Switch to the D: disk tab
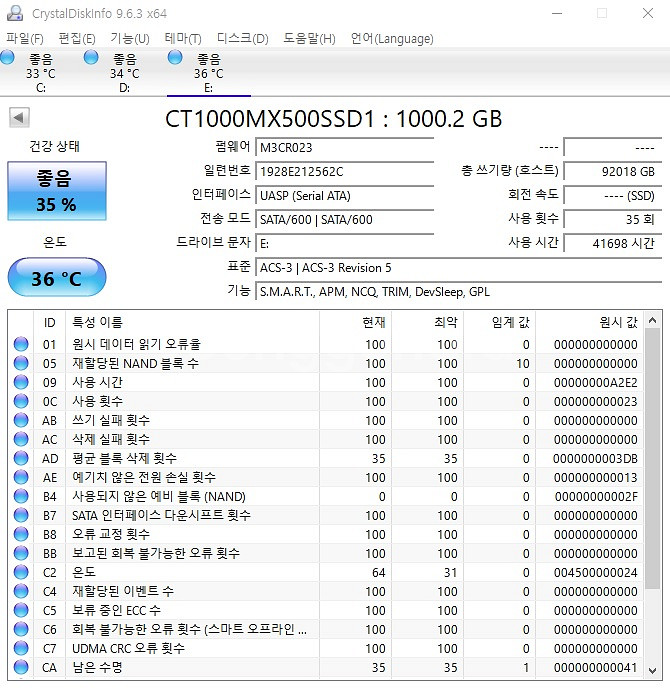Viewport: 670px width, 688px height. [x=125, y=72]
